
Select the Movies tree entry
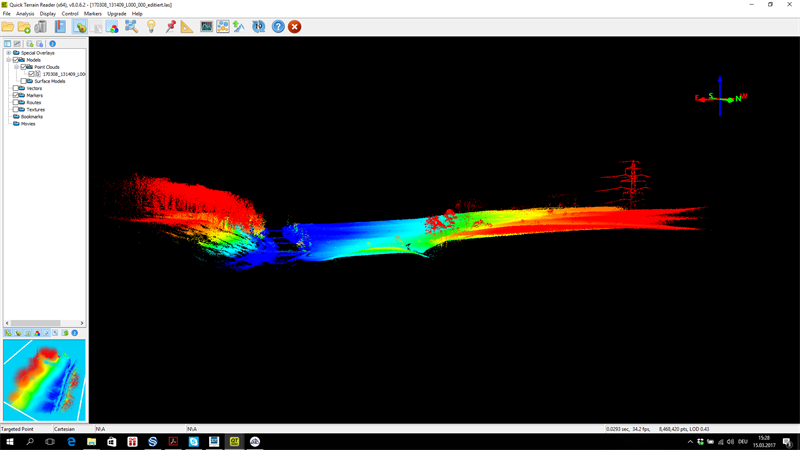pos(28,124)
